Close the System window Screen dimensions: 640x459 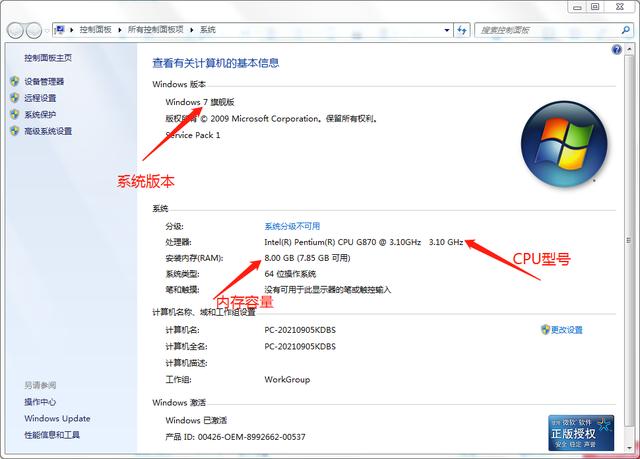pos(620,7)
